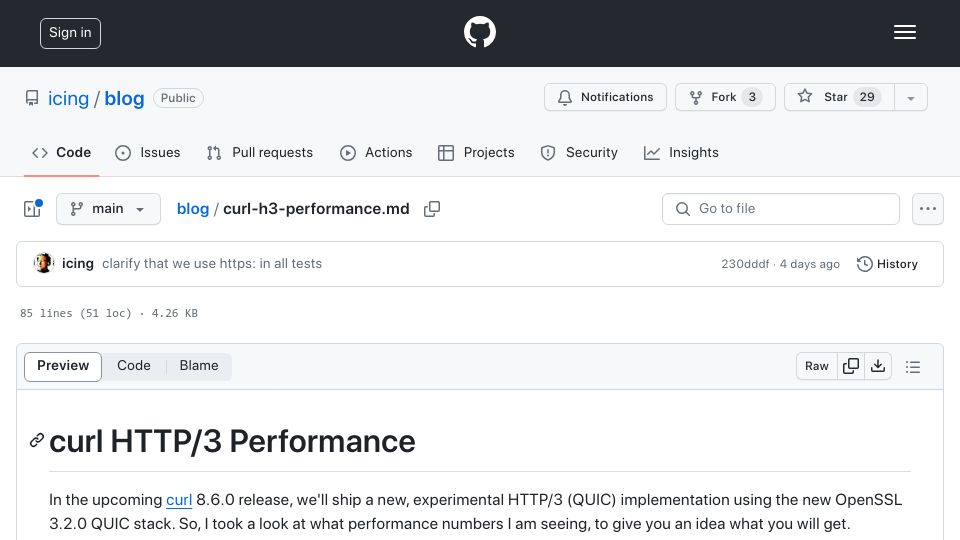Screen dimensions: 960x540
Task: Open the Insights tab
Action: pyautogui.click(x=681, y=152)
